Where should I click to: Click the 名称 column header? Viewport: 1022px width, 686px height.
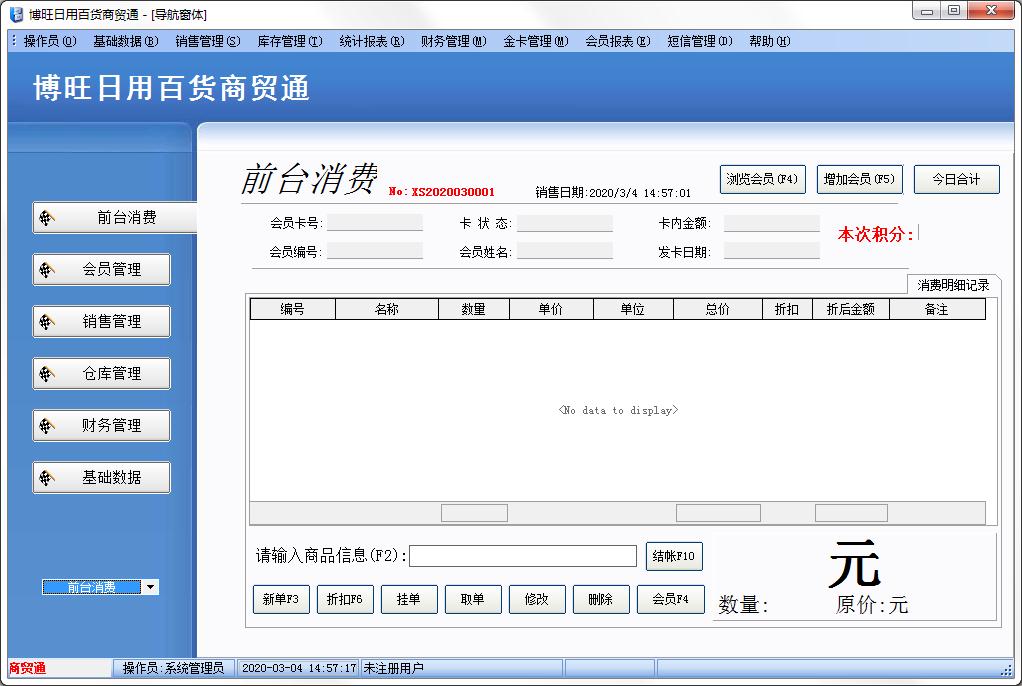click(x=387, y=309)
